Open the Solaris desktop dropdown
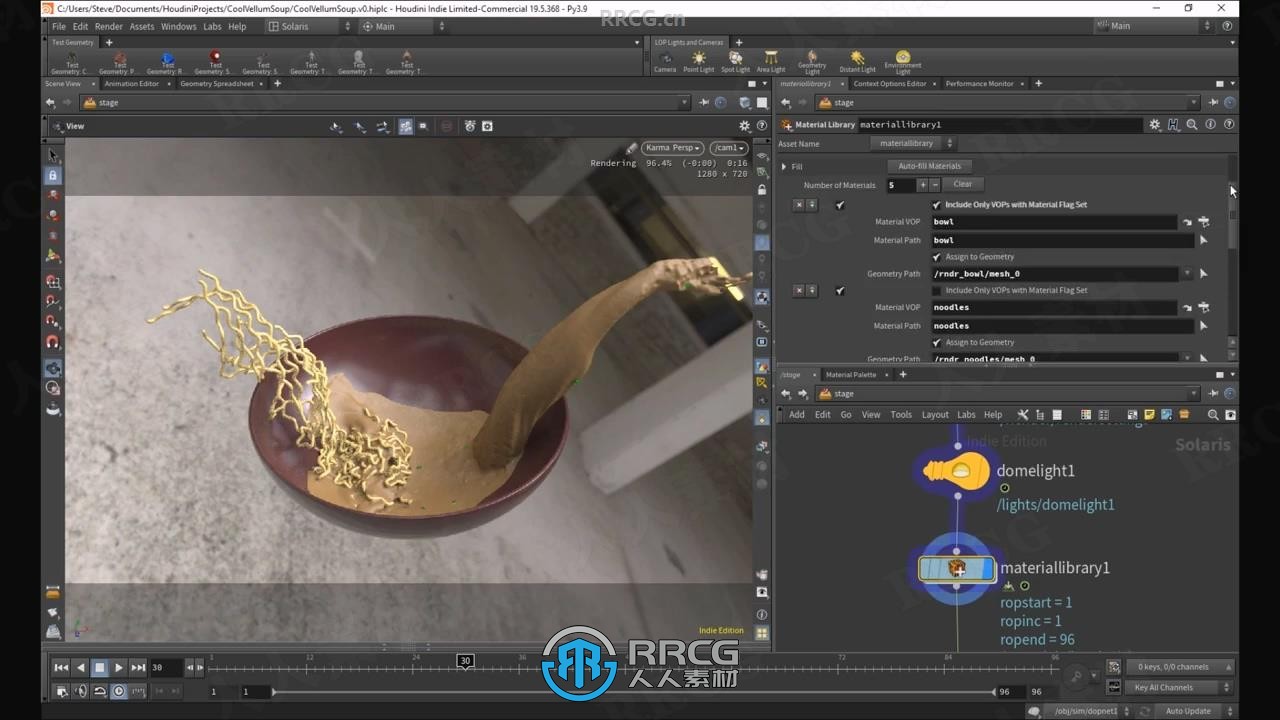The width and height of the screenshot is (1280, 720). (309, 26)
